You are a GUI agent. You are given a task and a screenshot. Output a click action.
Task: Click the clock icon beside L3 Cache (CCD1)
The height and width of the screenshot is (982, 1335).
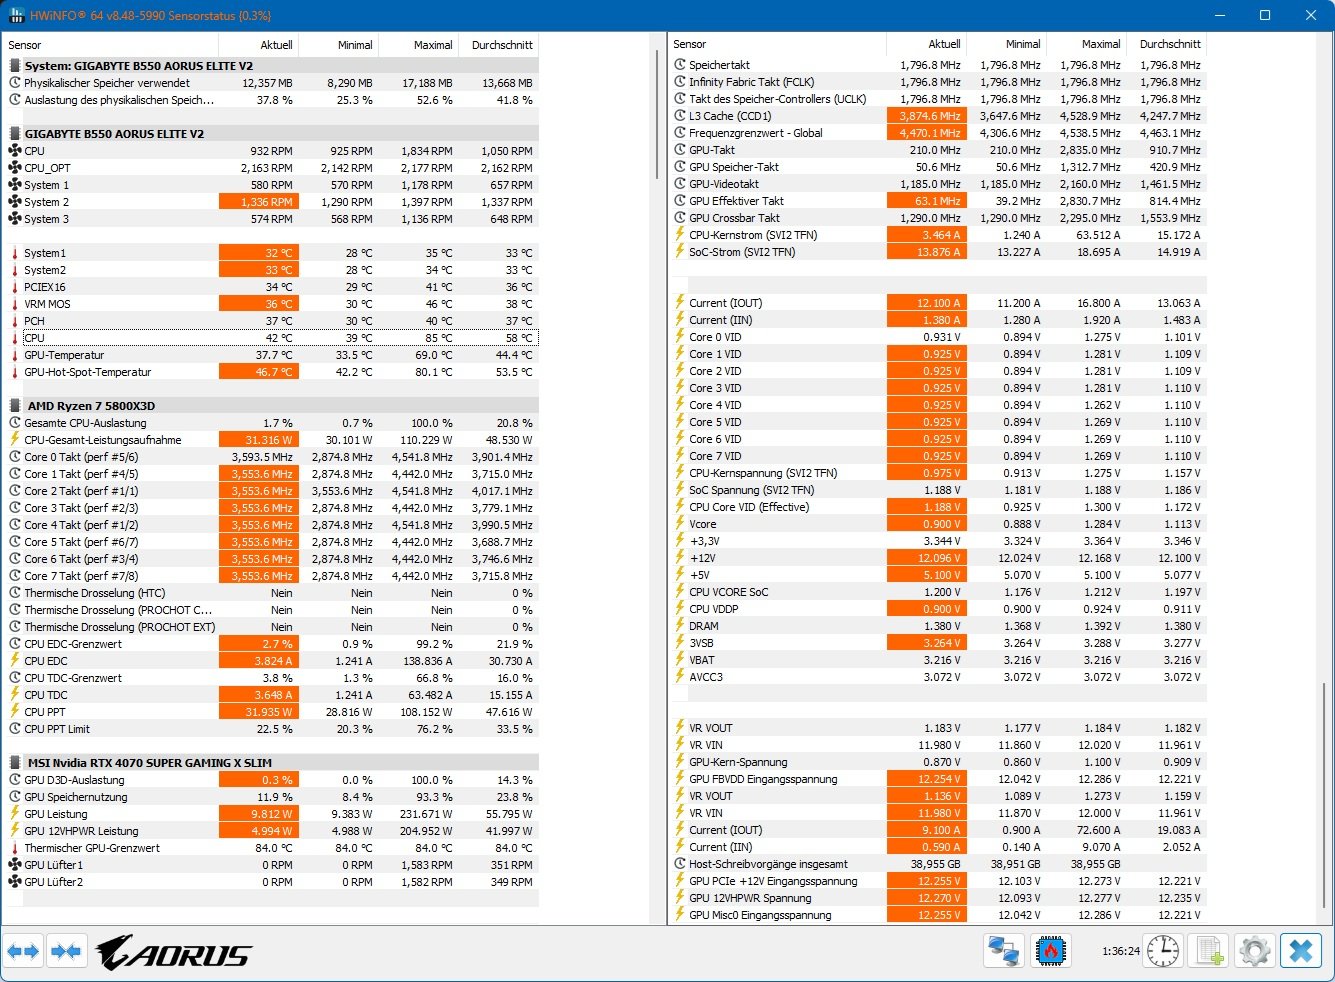[x=680, y=116]
